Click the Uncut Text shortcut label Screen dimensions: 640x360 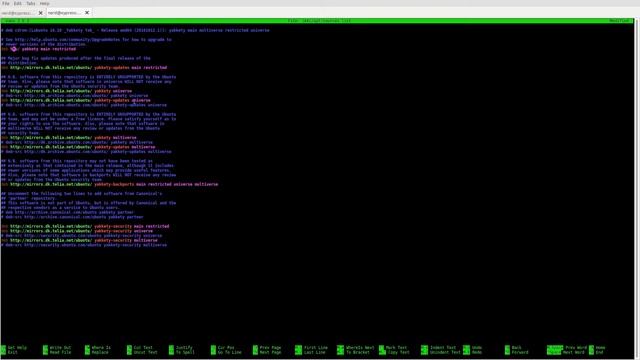pyautogui.click(x=145, y=352)
